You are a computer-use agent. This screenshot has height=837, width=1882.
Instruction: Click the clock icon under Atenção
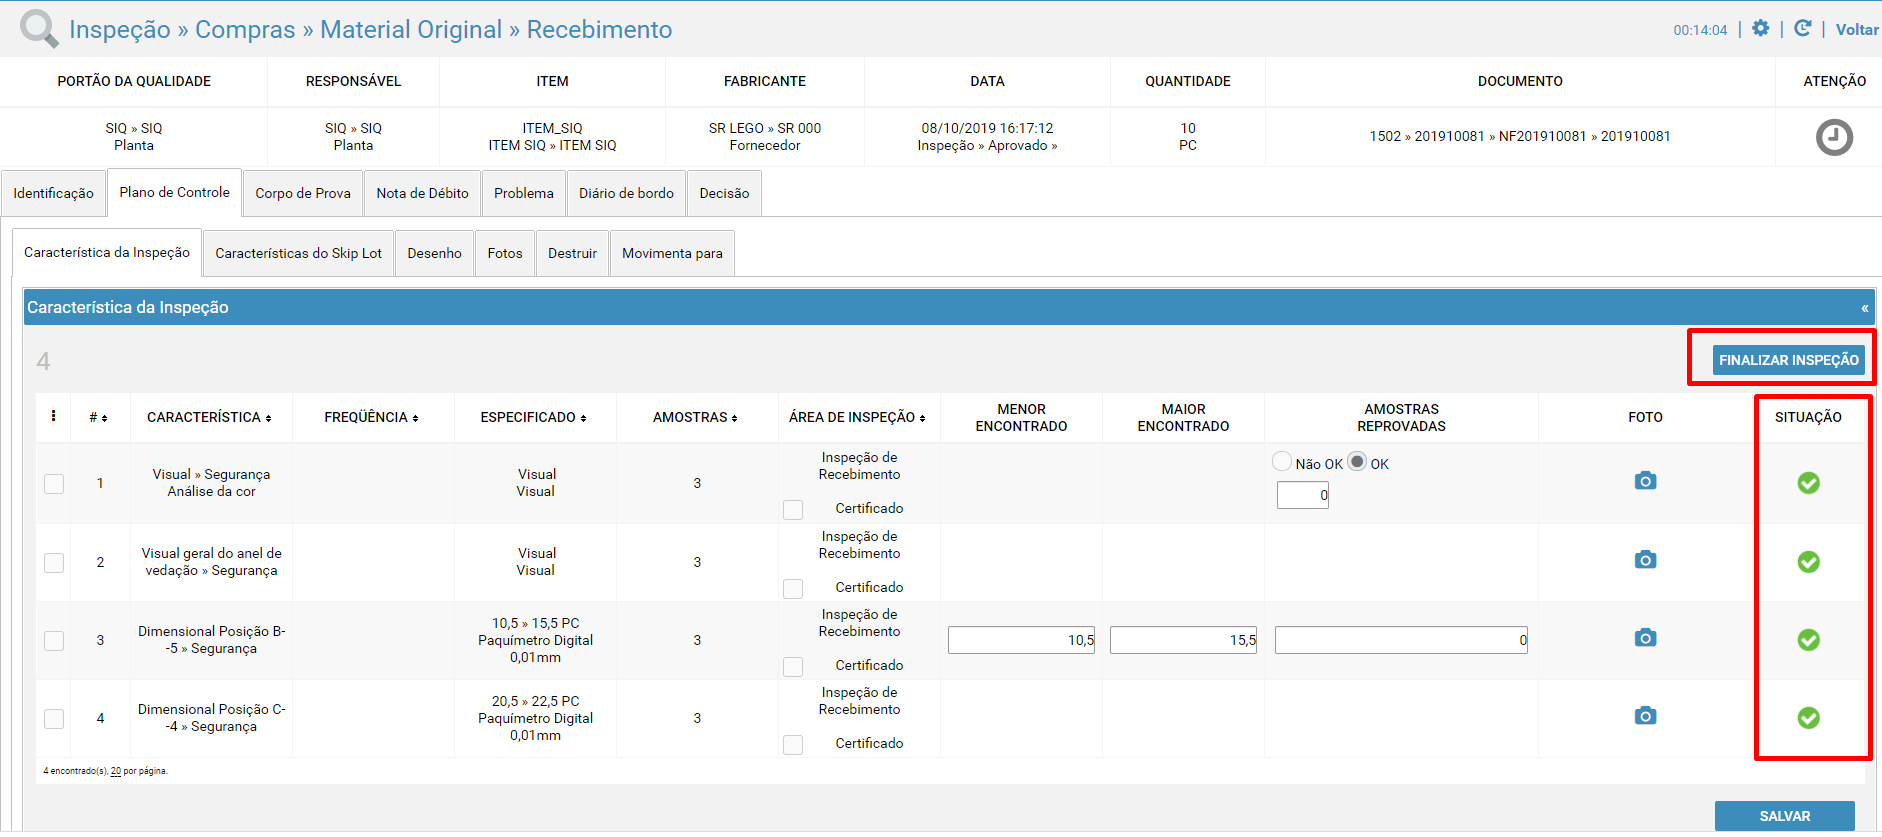coord(1834,137)
